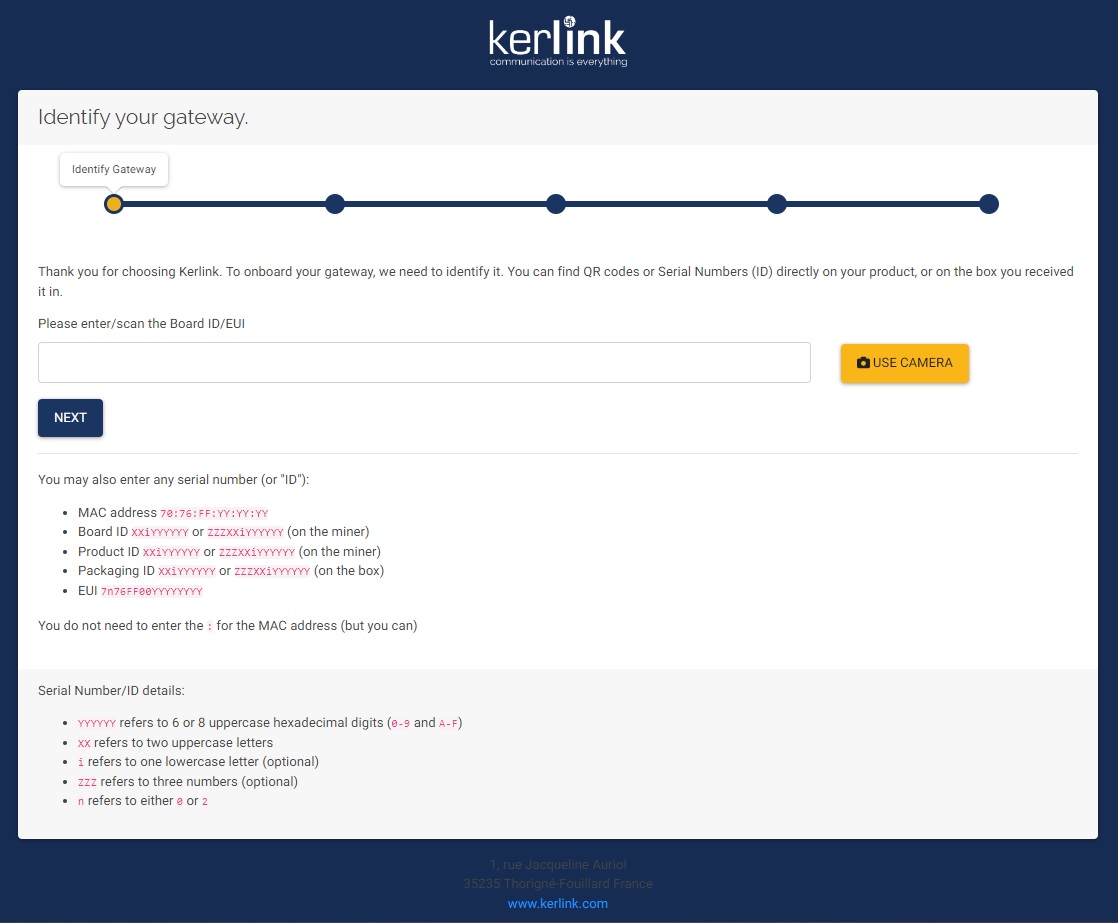
Task: Select the last progress step dot
Action: tap(988, 204)
